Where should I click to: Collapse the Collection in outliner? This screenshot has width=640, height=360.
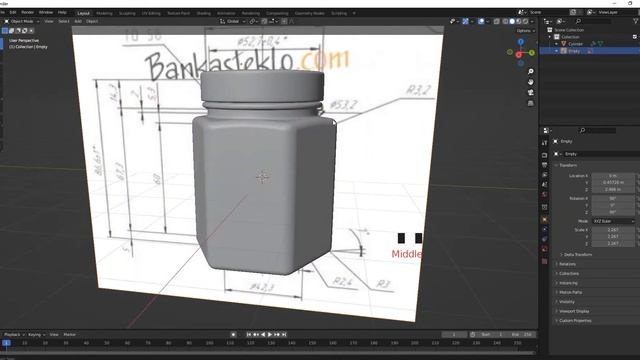pos(550,37)
